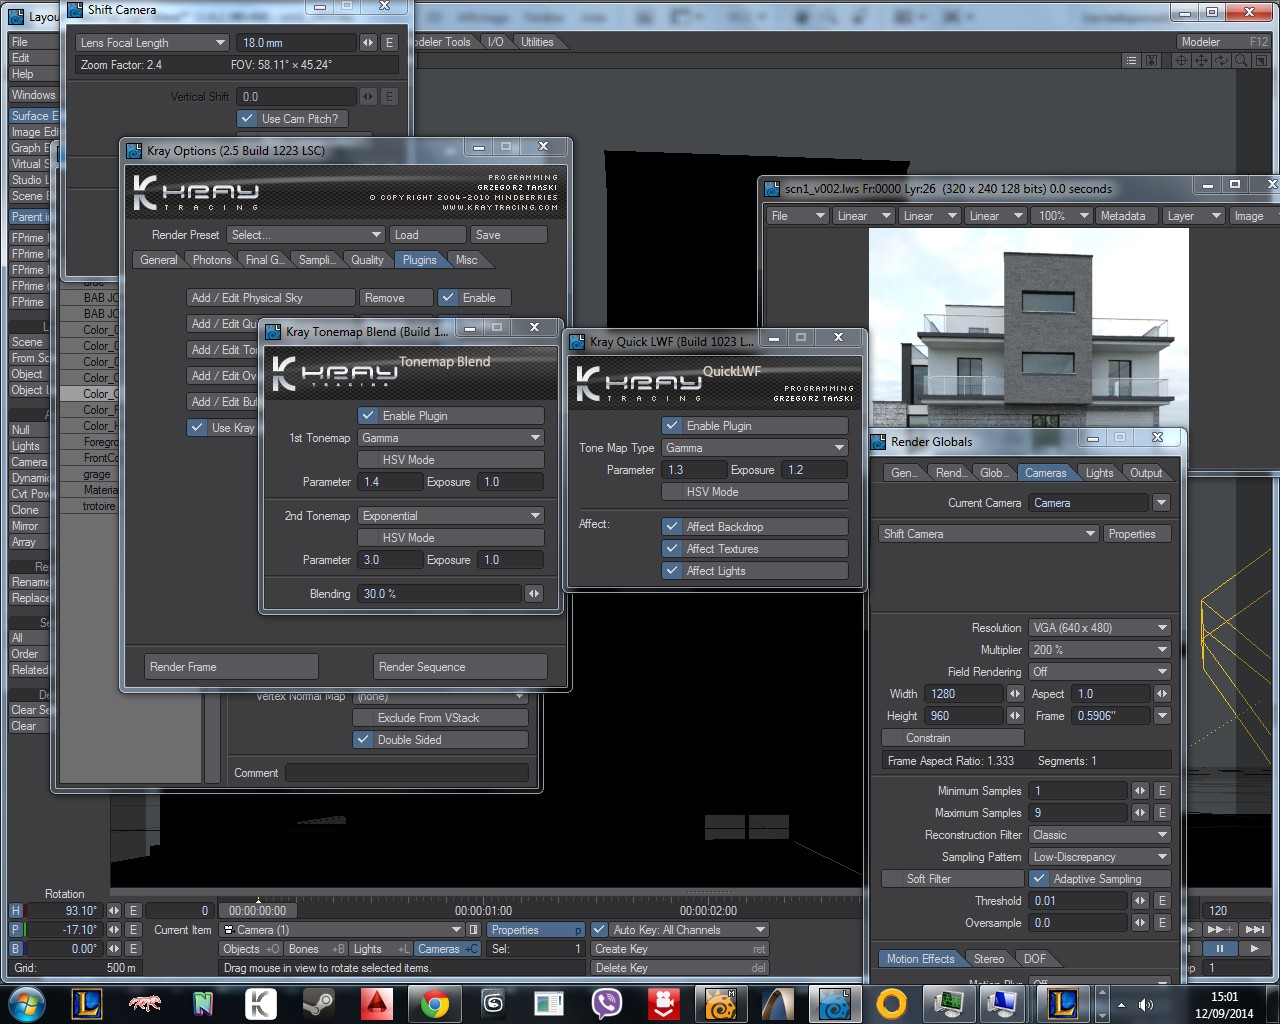
Task: Open Google Chrome from the taskbar
Action: [x=434, y=1003]
